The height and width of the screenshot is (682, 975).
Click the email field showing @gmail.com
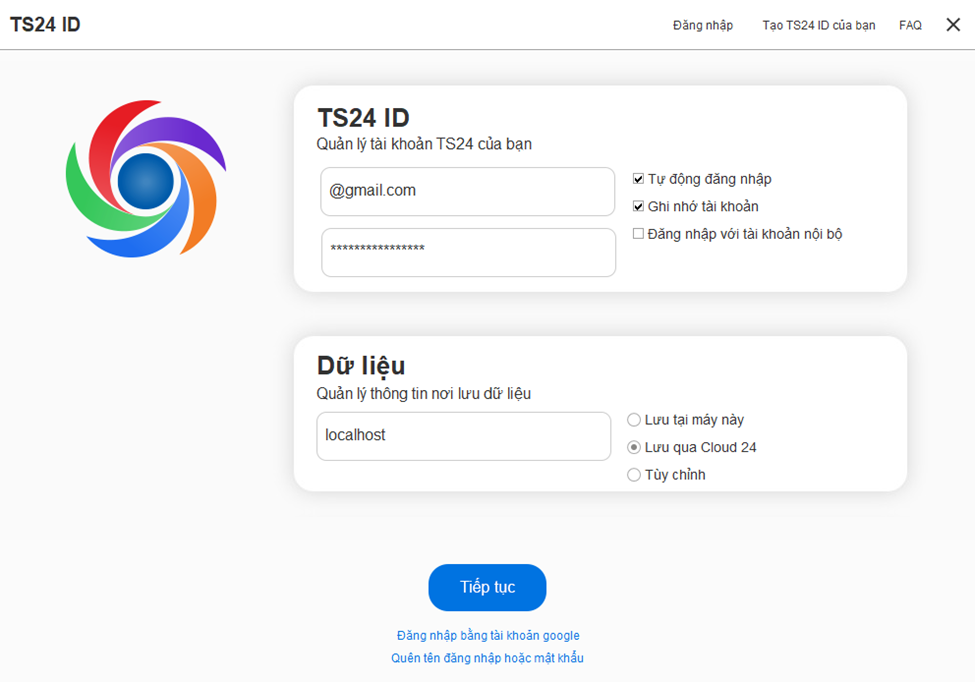[x=467, y=191]
